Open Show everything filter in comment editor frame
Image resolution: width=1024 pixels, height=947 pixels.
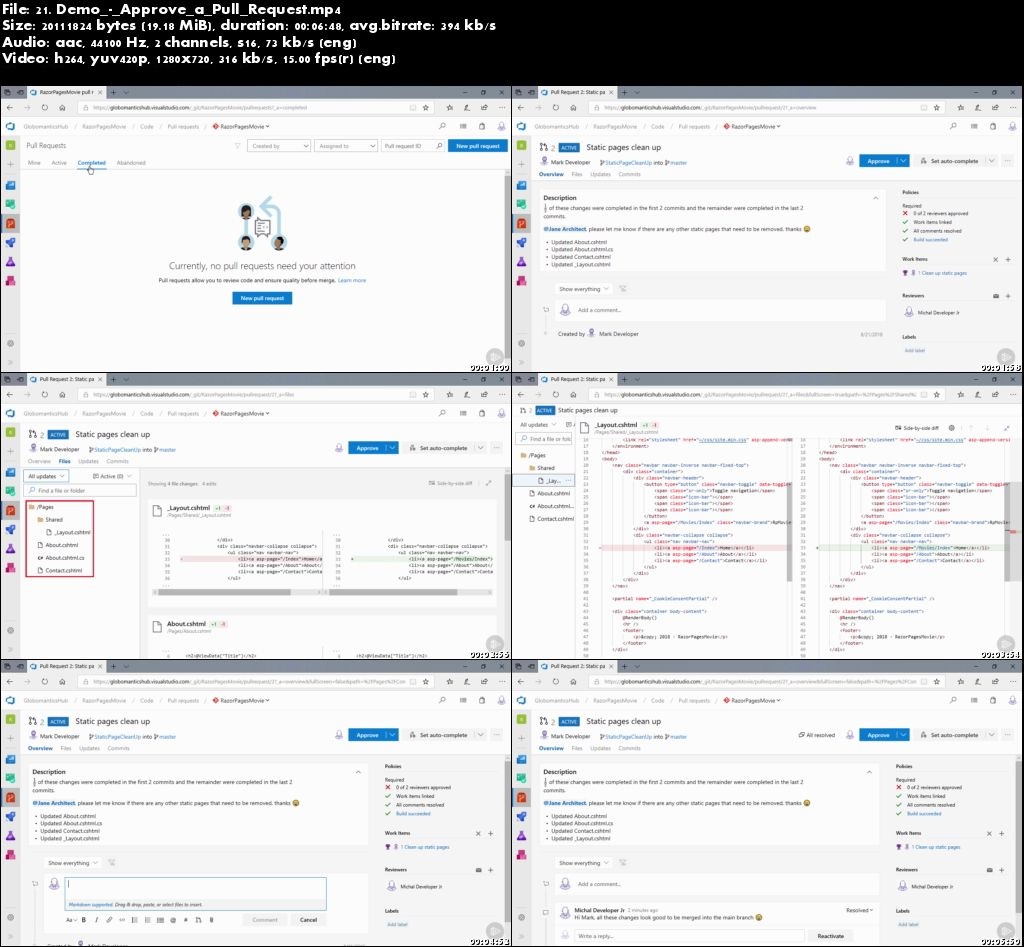click(73, 863)
